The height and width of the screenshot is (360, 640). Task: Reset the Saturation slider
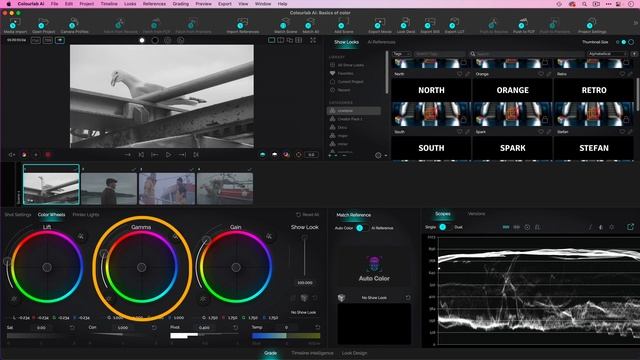(x=72, y=328)
